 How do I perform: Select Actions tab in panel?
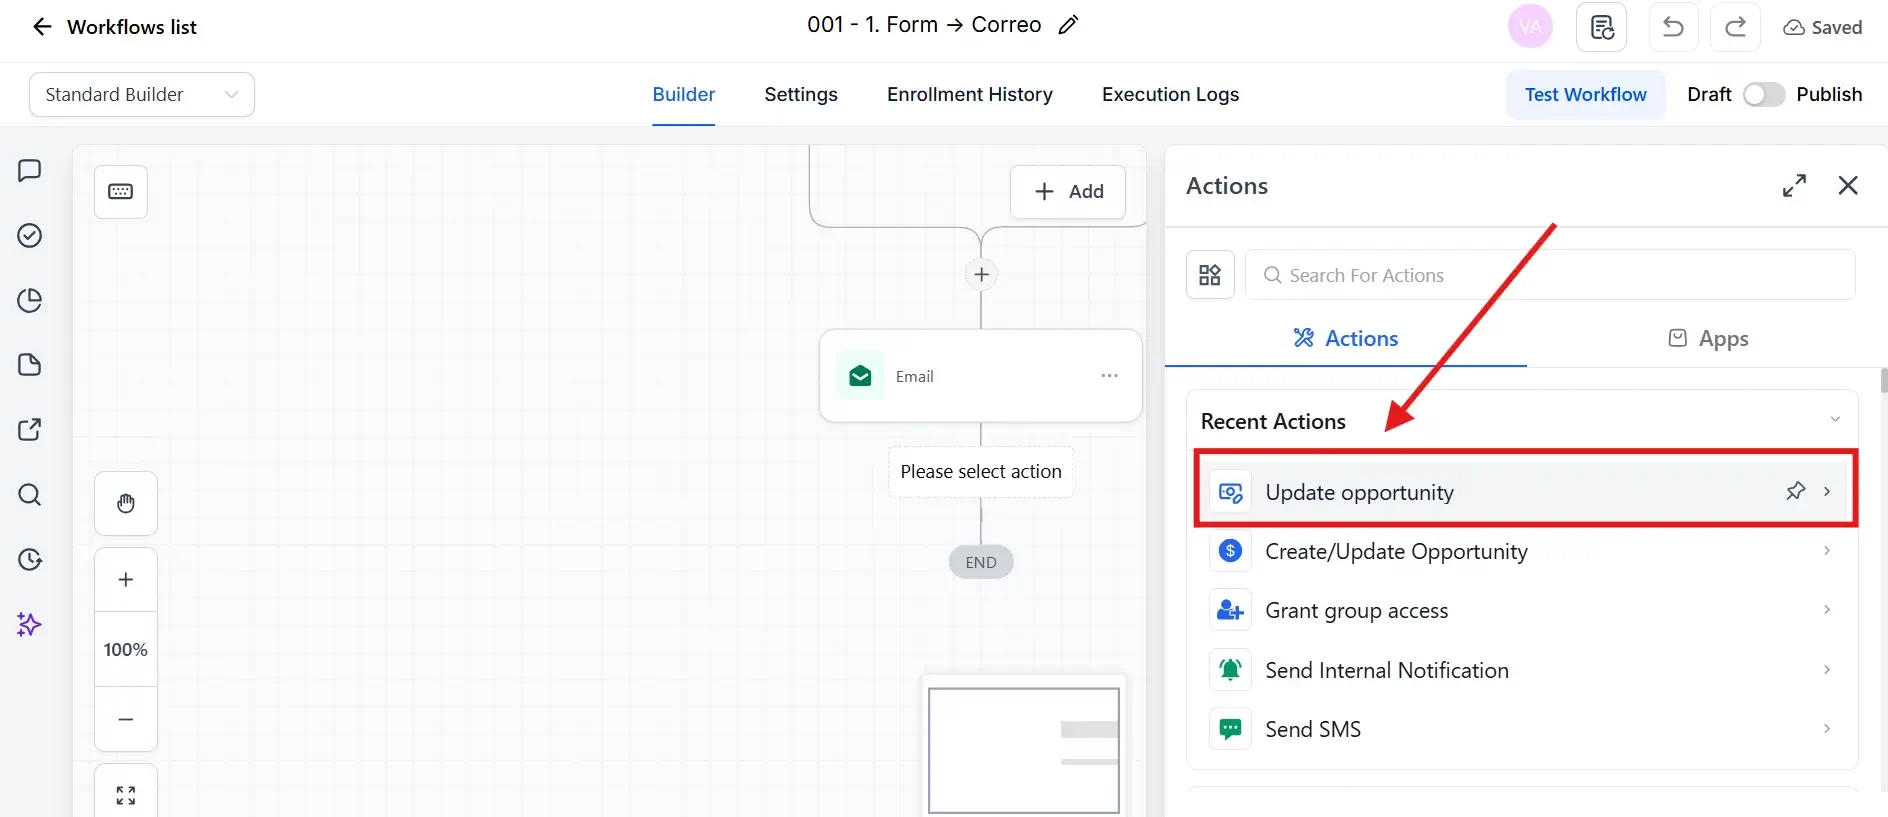[1346, 338]
